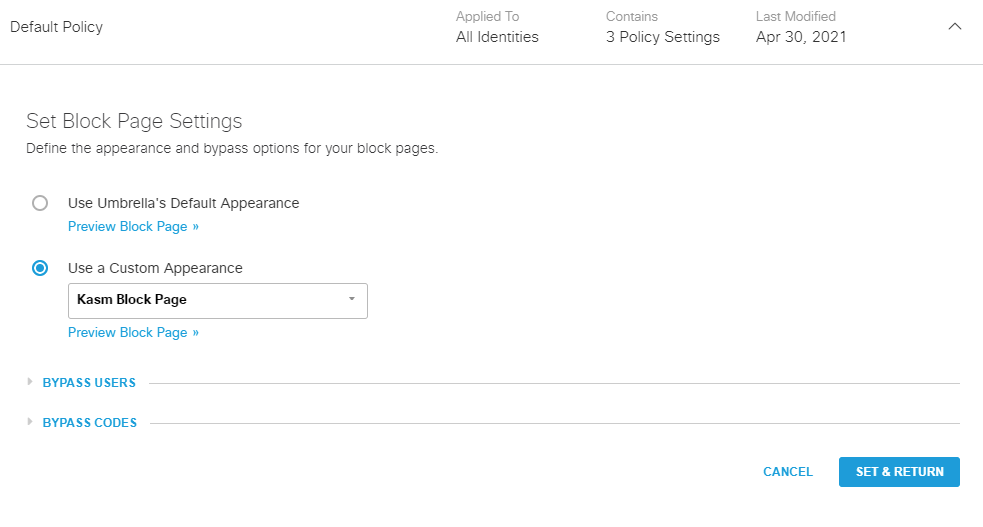
Task: Click the SET & RETURN button
Action: coord(899,472)
